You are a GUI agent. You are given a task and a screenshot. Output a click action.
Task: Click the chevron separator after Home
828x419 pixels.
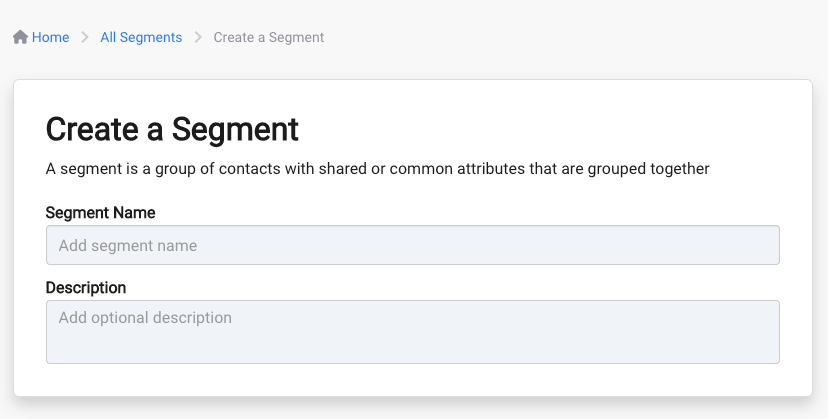pyautogui.click(x=84, y=37)
